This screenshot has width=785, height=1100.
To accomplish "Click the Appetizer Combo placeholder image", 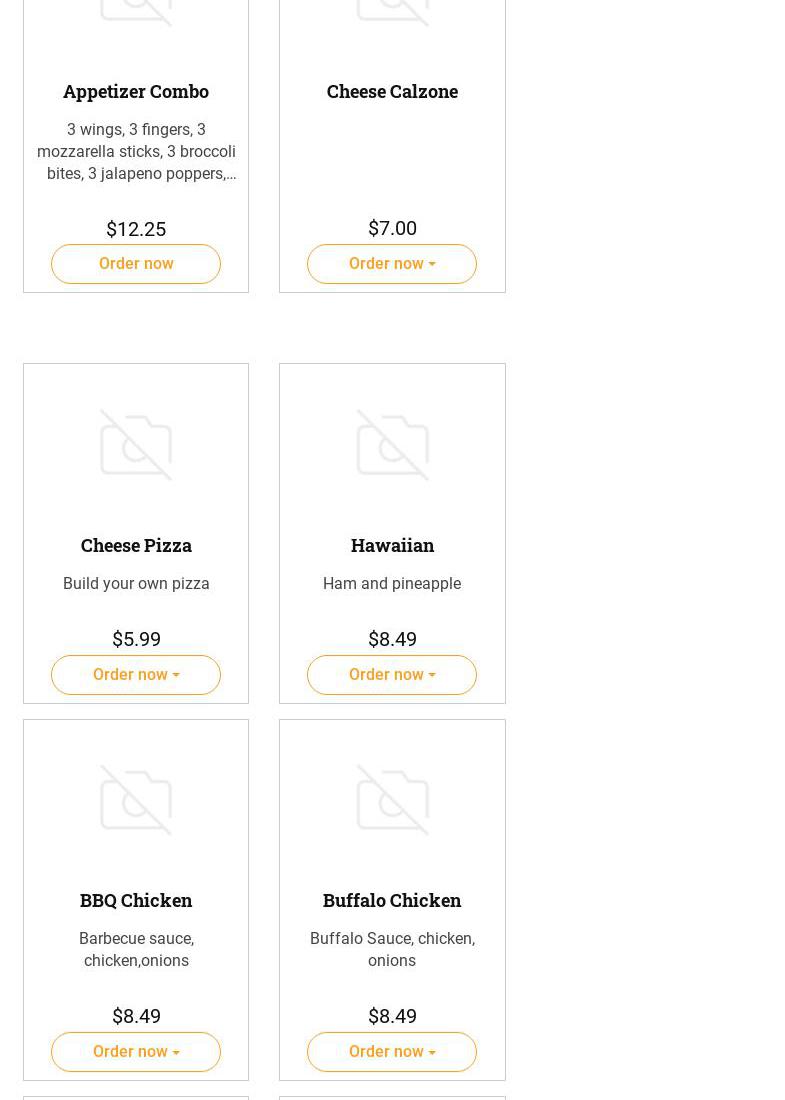I will [136, 10].
